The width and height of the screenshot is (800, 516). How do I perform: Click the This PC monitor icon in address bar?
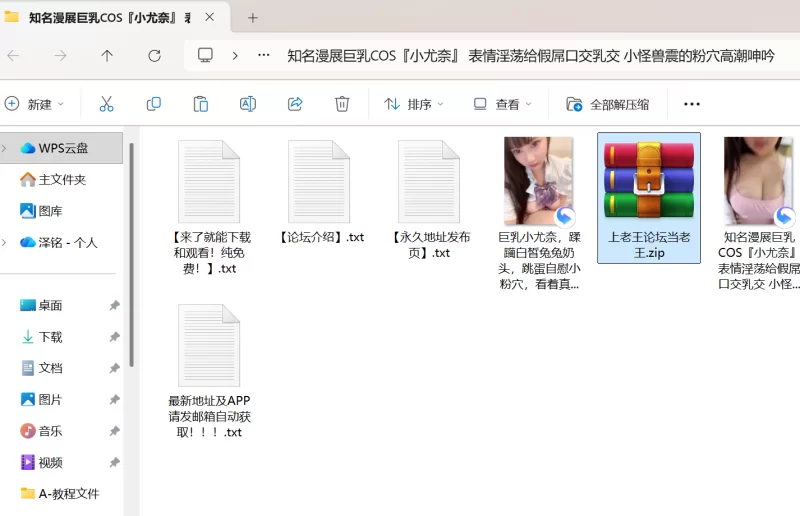pos(205,55)
